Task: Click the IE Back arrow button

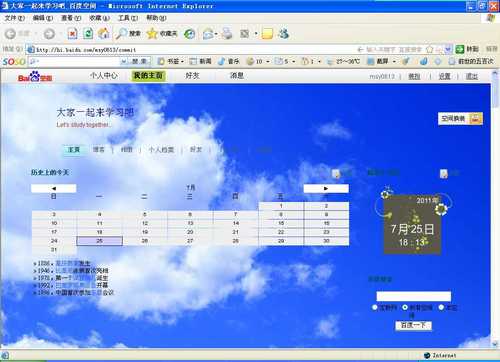Action: click(x=10, y=34)
